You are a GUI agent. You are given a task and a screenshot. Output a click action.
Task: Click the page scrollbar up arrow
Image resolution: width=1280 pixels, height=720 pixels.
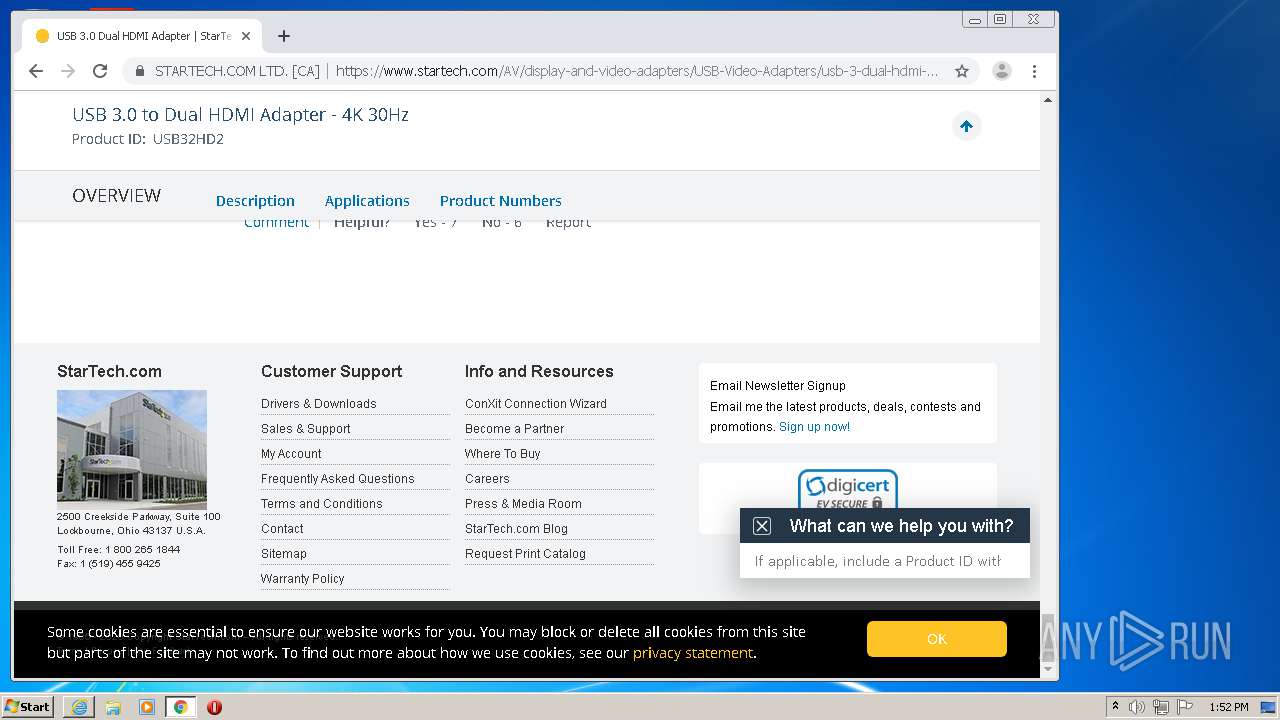[x=1048, y=100]
